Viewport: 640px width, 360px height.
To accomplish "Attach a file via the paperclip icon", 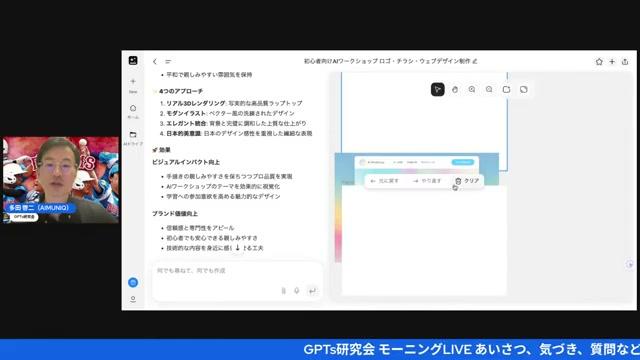I will pos(284,291).
